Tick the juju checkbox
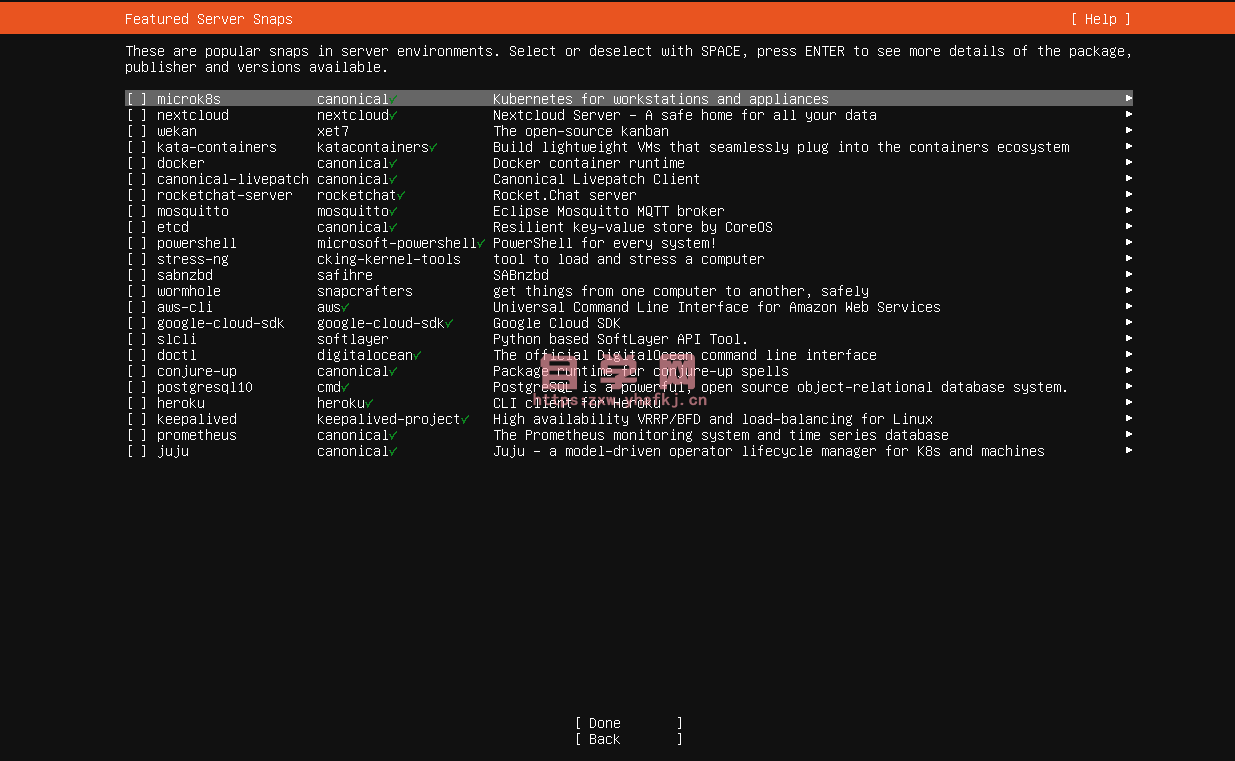The image size is (1235, 761). (137, 451)
